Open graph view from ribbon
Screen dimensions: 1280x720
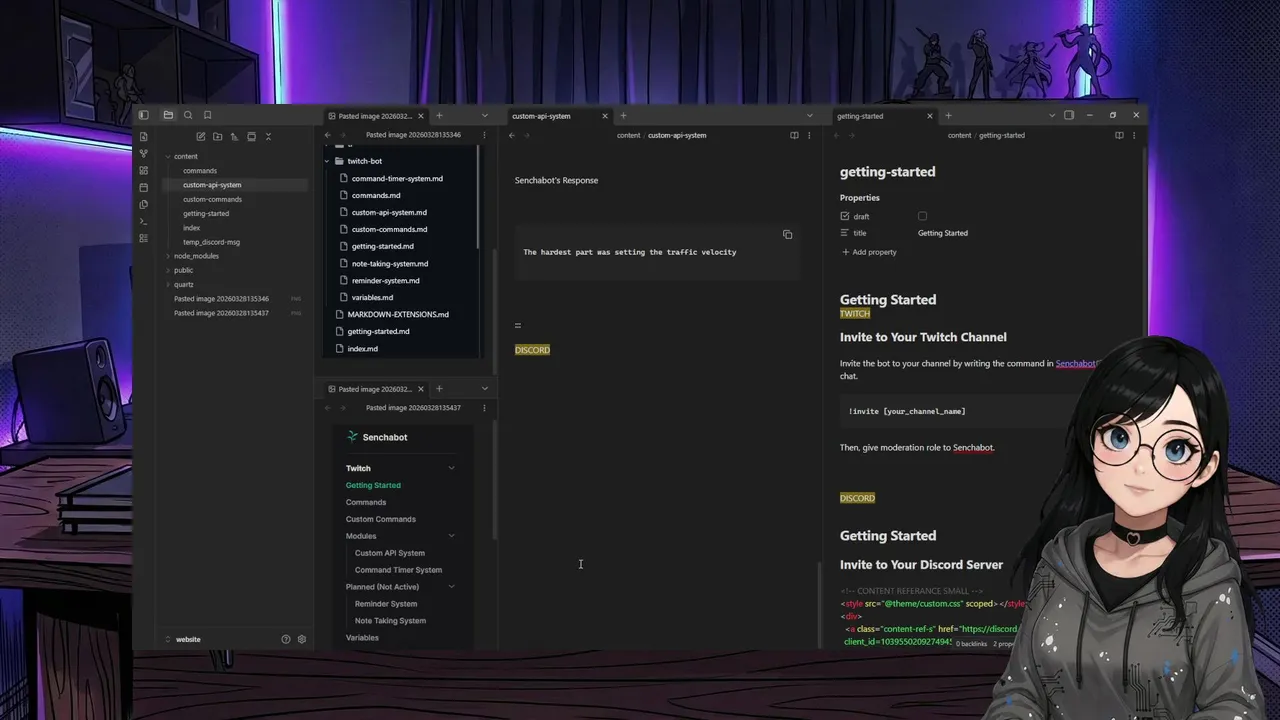(x=144, y=153)
